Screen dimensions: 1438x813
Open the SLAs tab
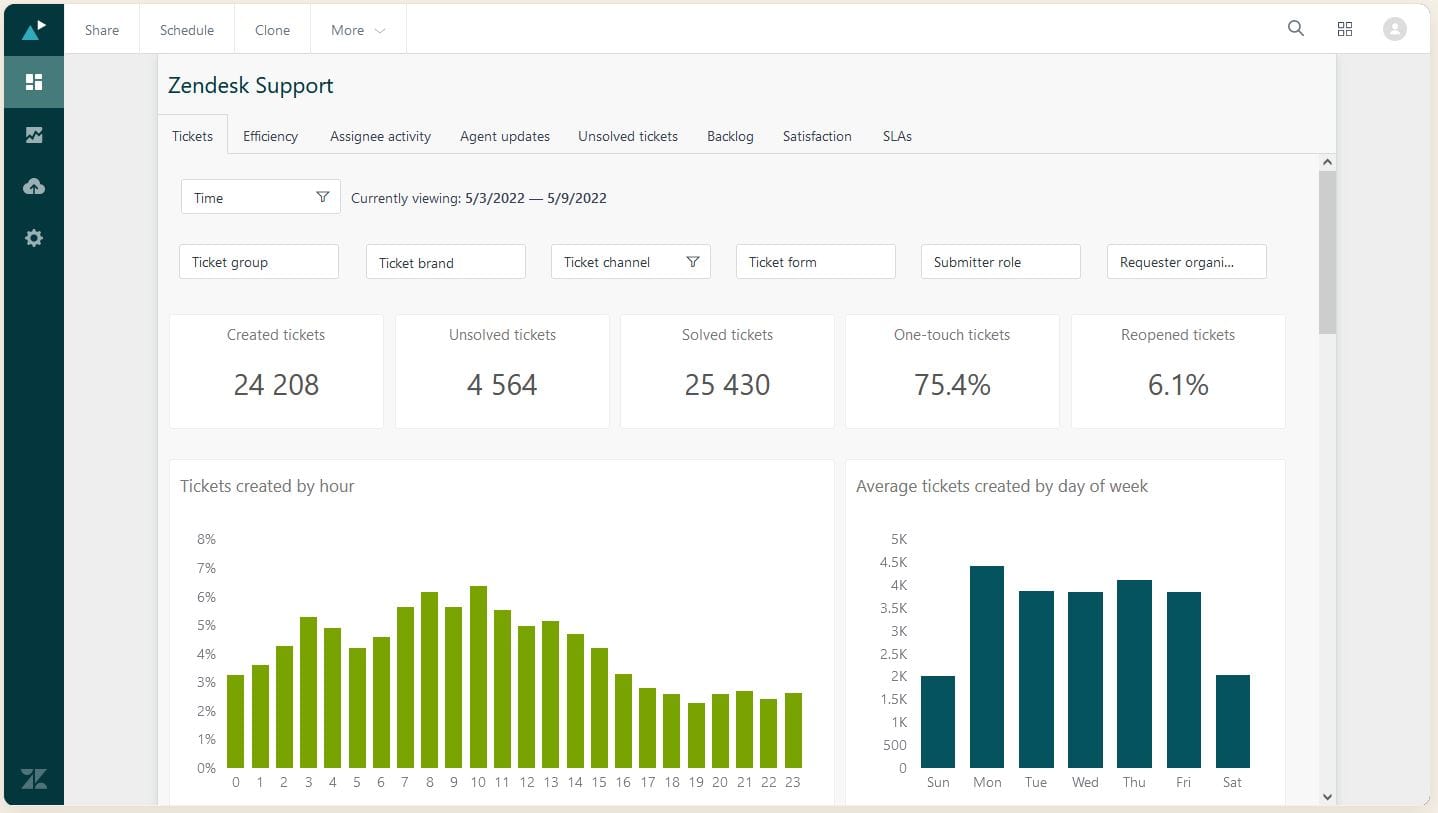coord(896,136)
